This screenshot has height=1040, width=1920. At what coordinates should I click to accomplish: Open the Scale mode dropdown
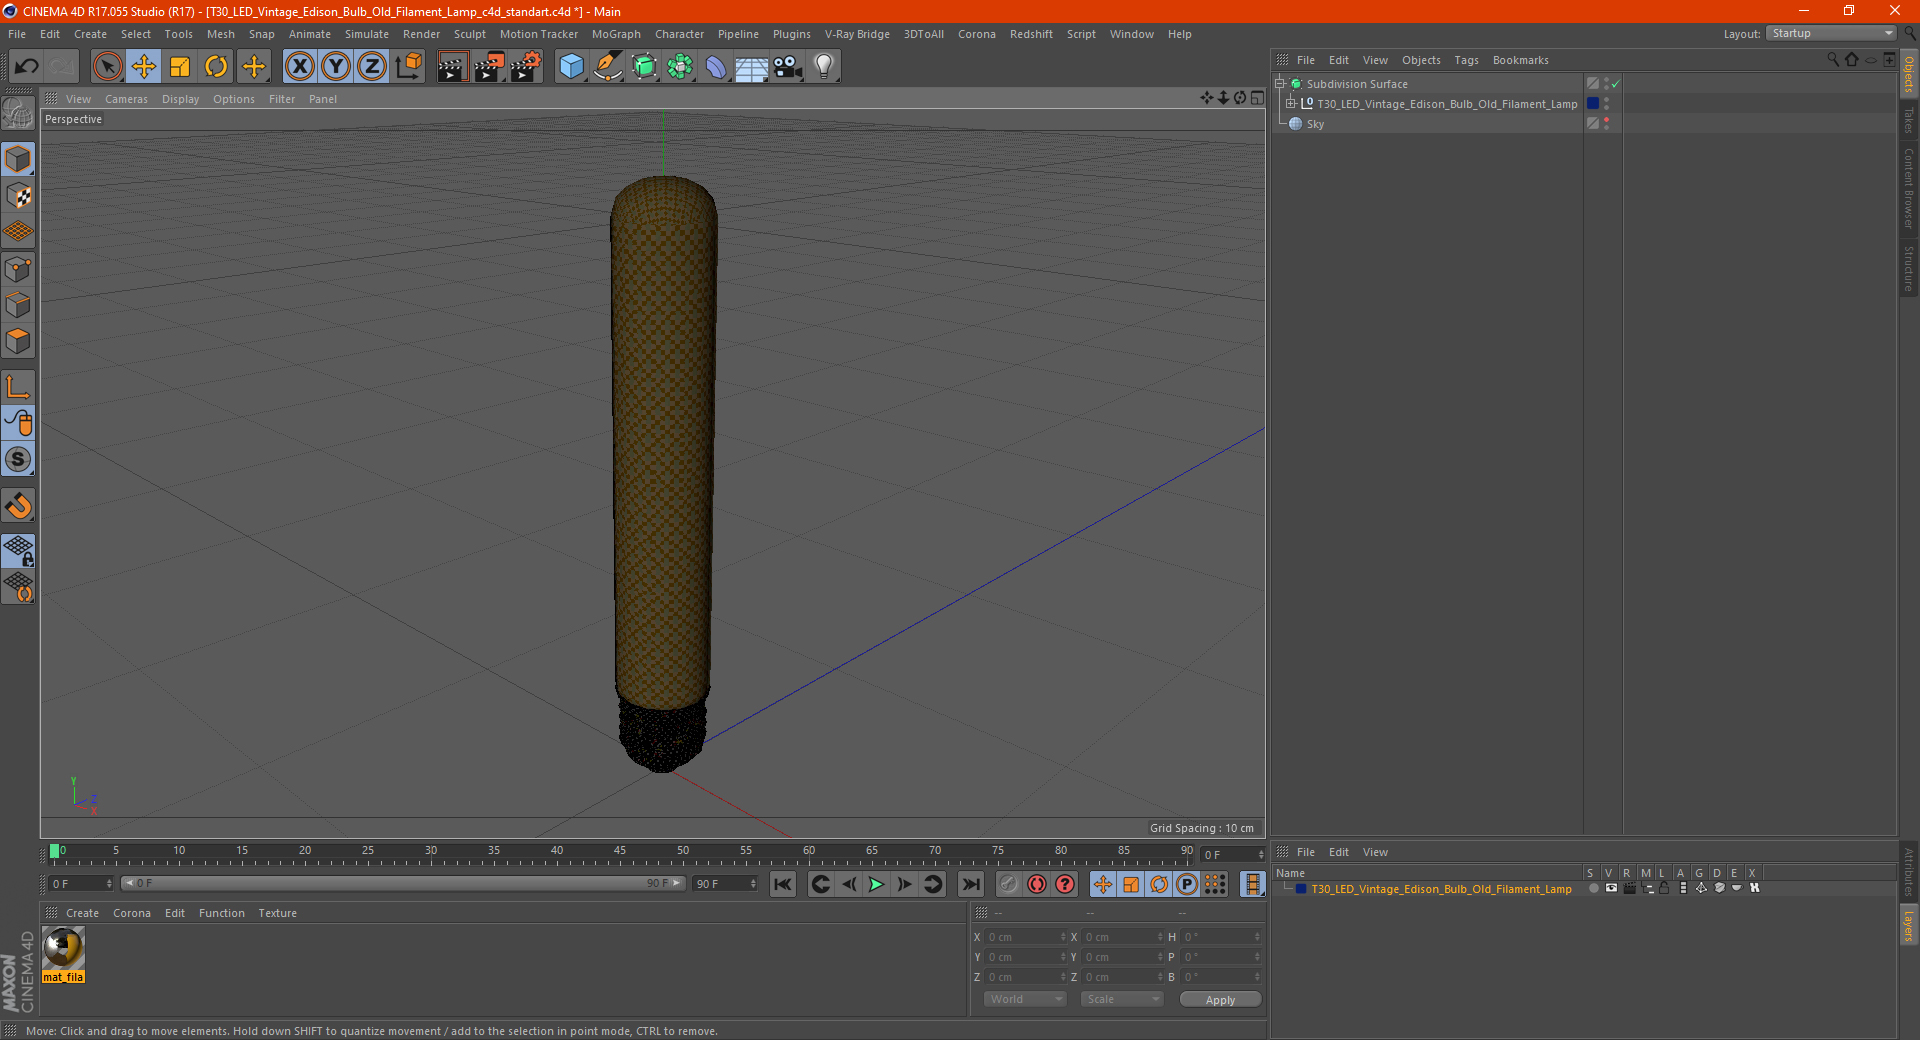coord(1122,999)
